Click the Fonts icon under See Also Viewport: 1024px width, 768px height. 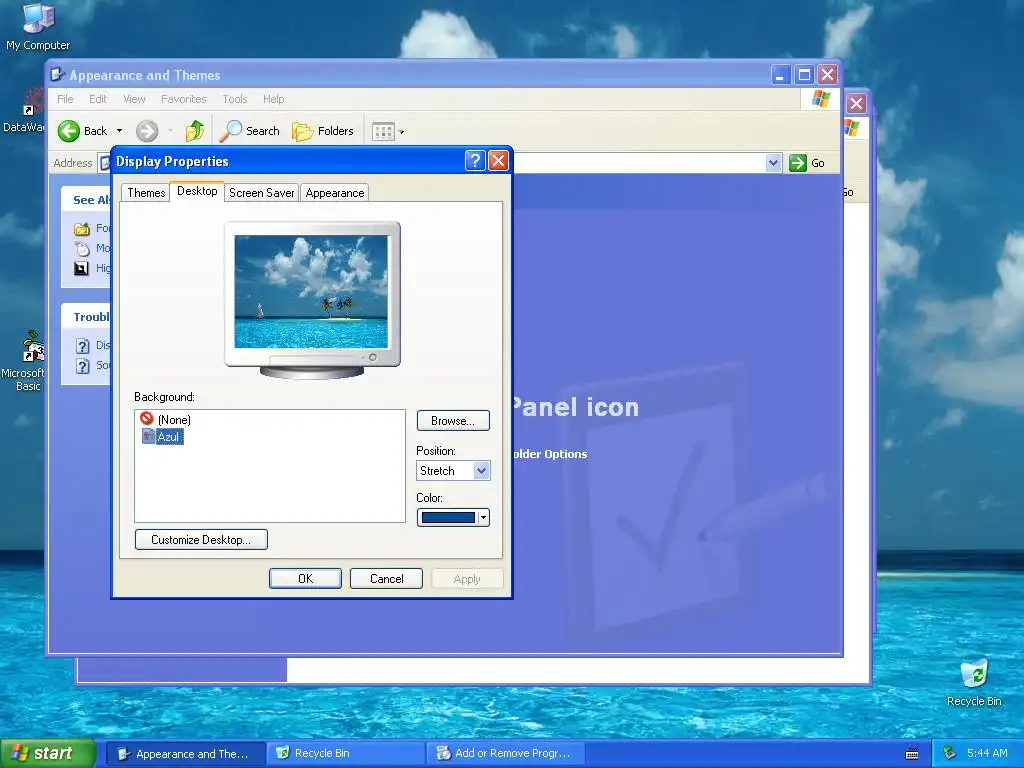tap(82, 229)
